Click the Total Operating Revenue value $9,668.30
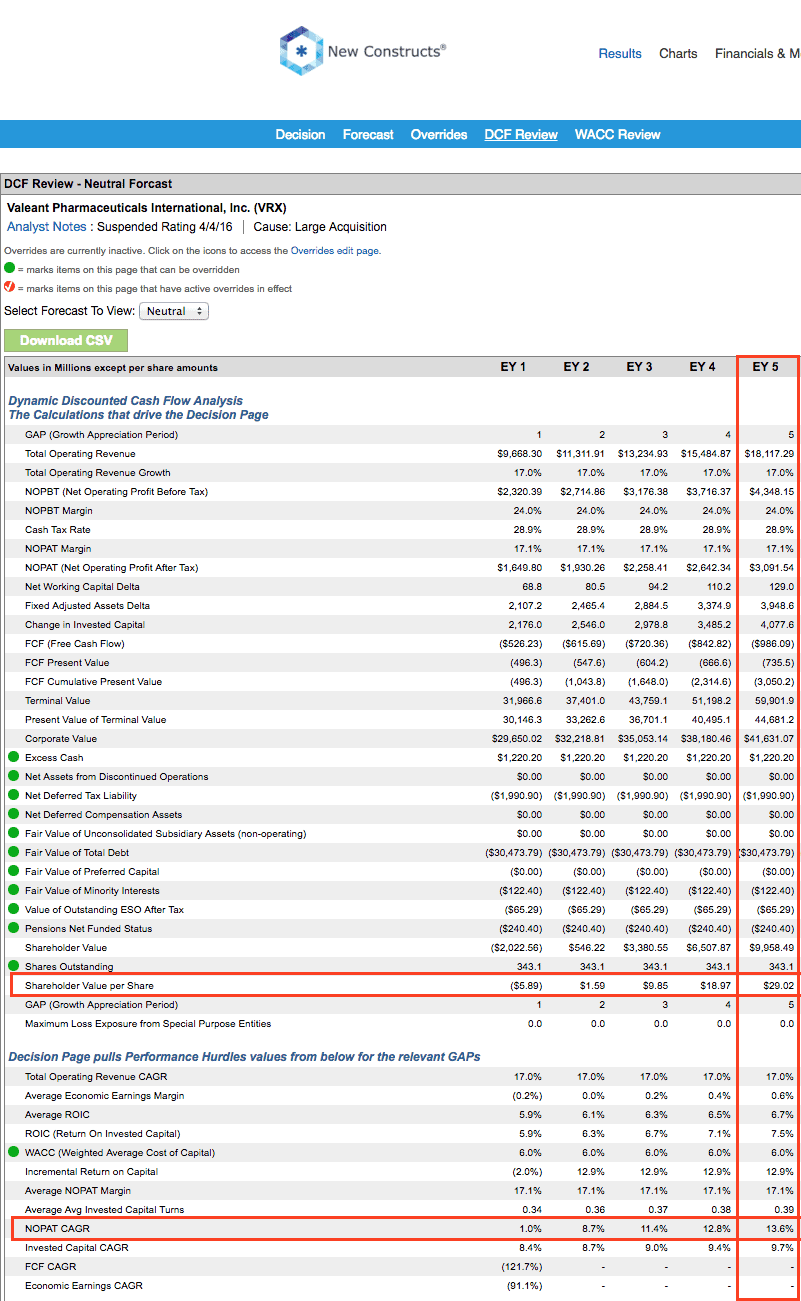Viewport: 801px width, 1301px height. point(520,453)
